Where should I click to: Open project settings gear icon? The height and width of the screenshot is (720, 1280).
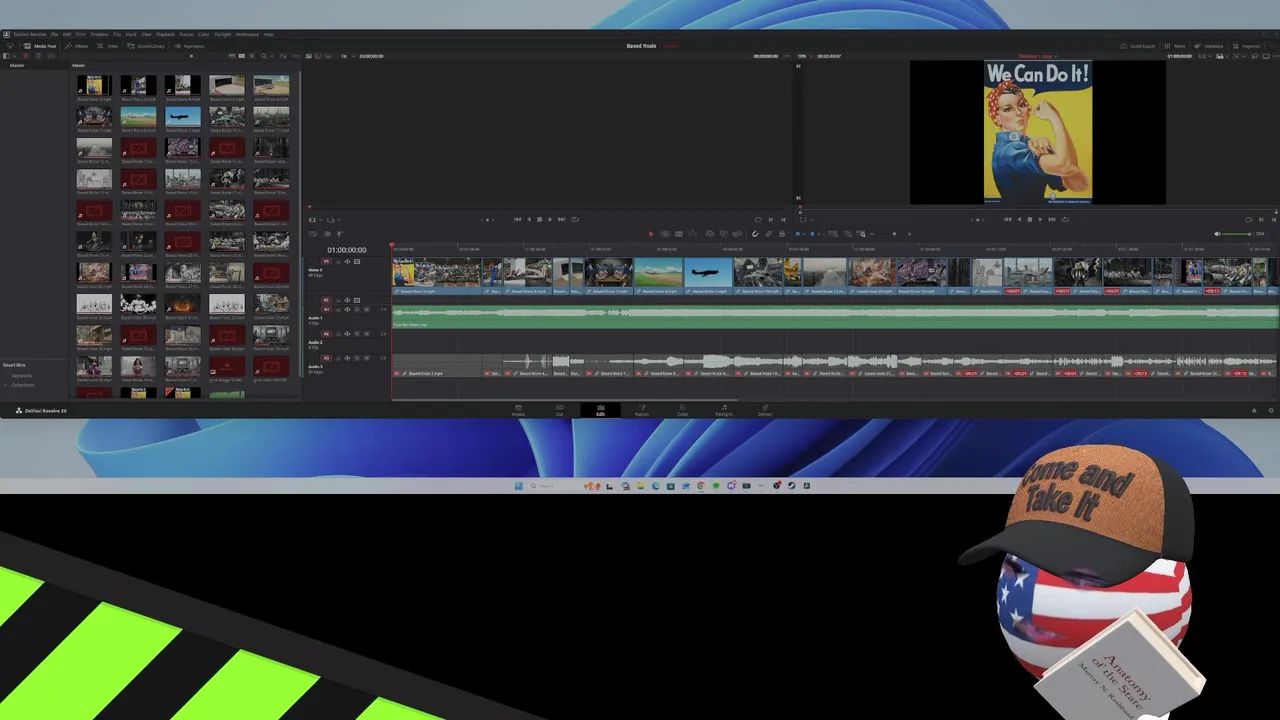pyautogui.click(x=1271, y=410)
